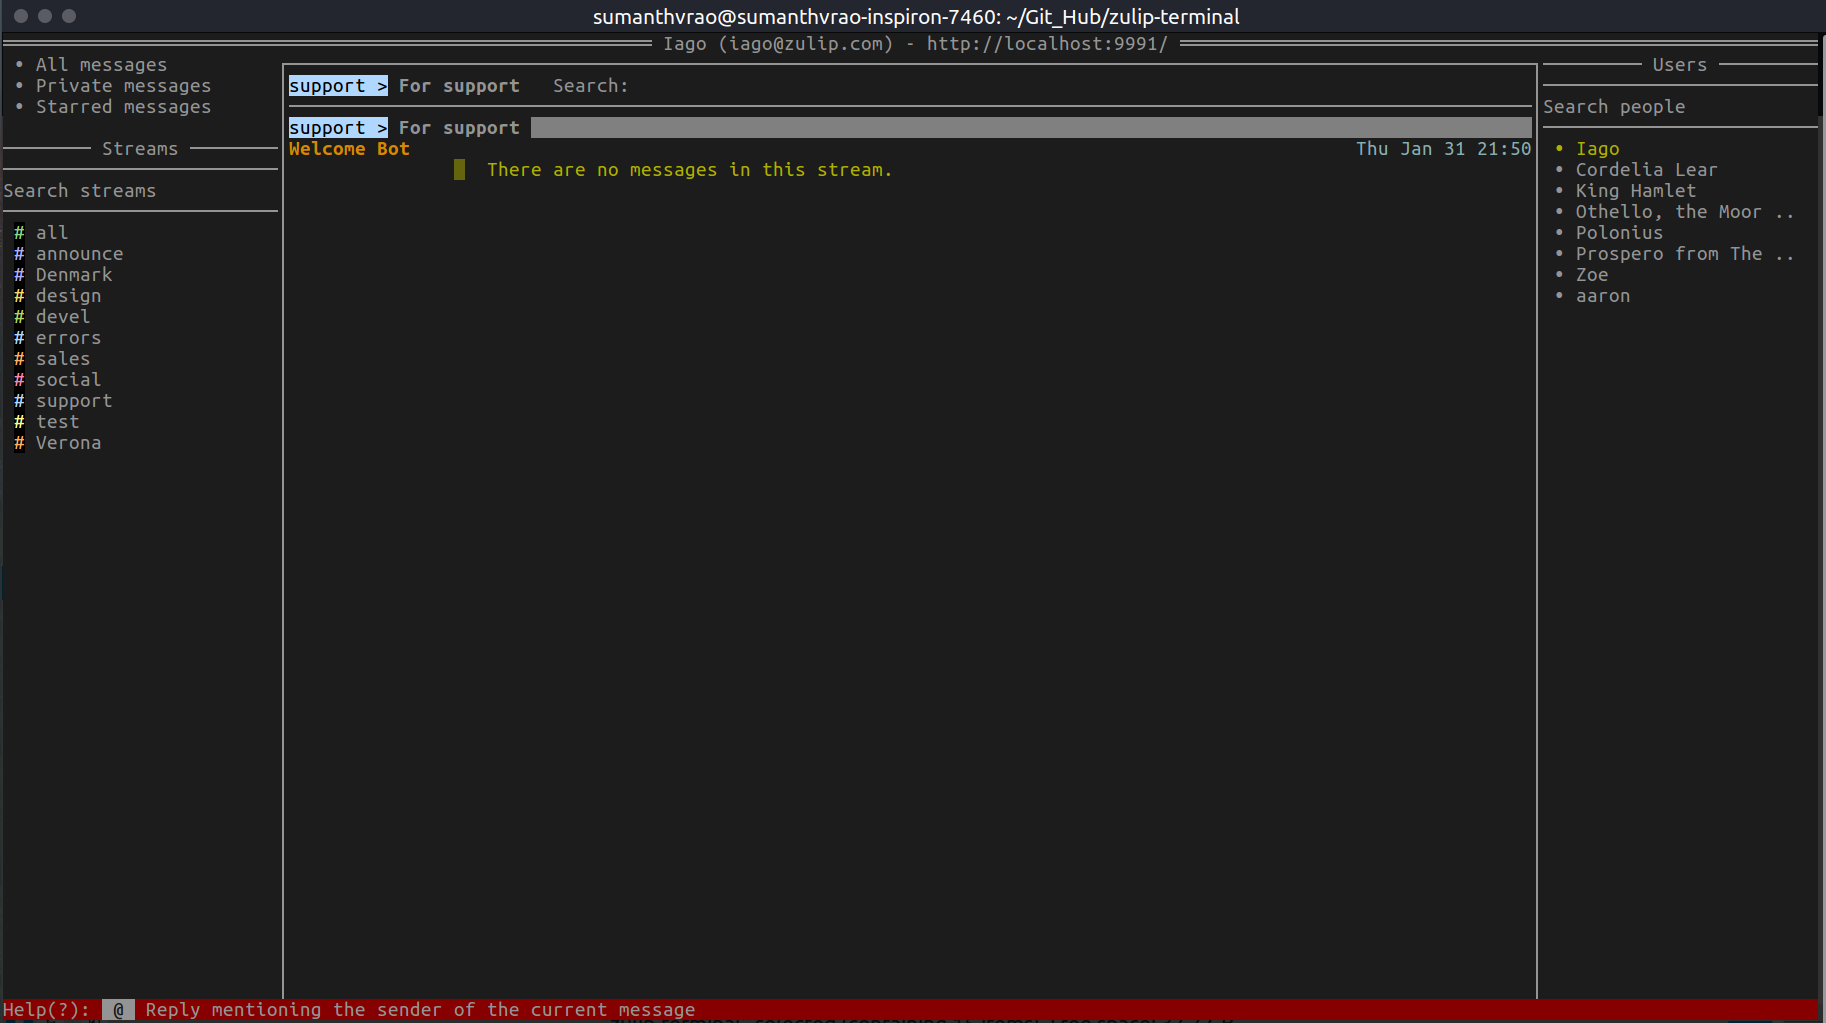Select the 'announce' stream

click(79, 254)
